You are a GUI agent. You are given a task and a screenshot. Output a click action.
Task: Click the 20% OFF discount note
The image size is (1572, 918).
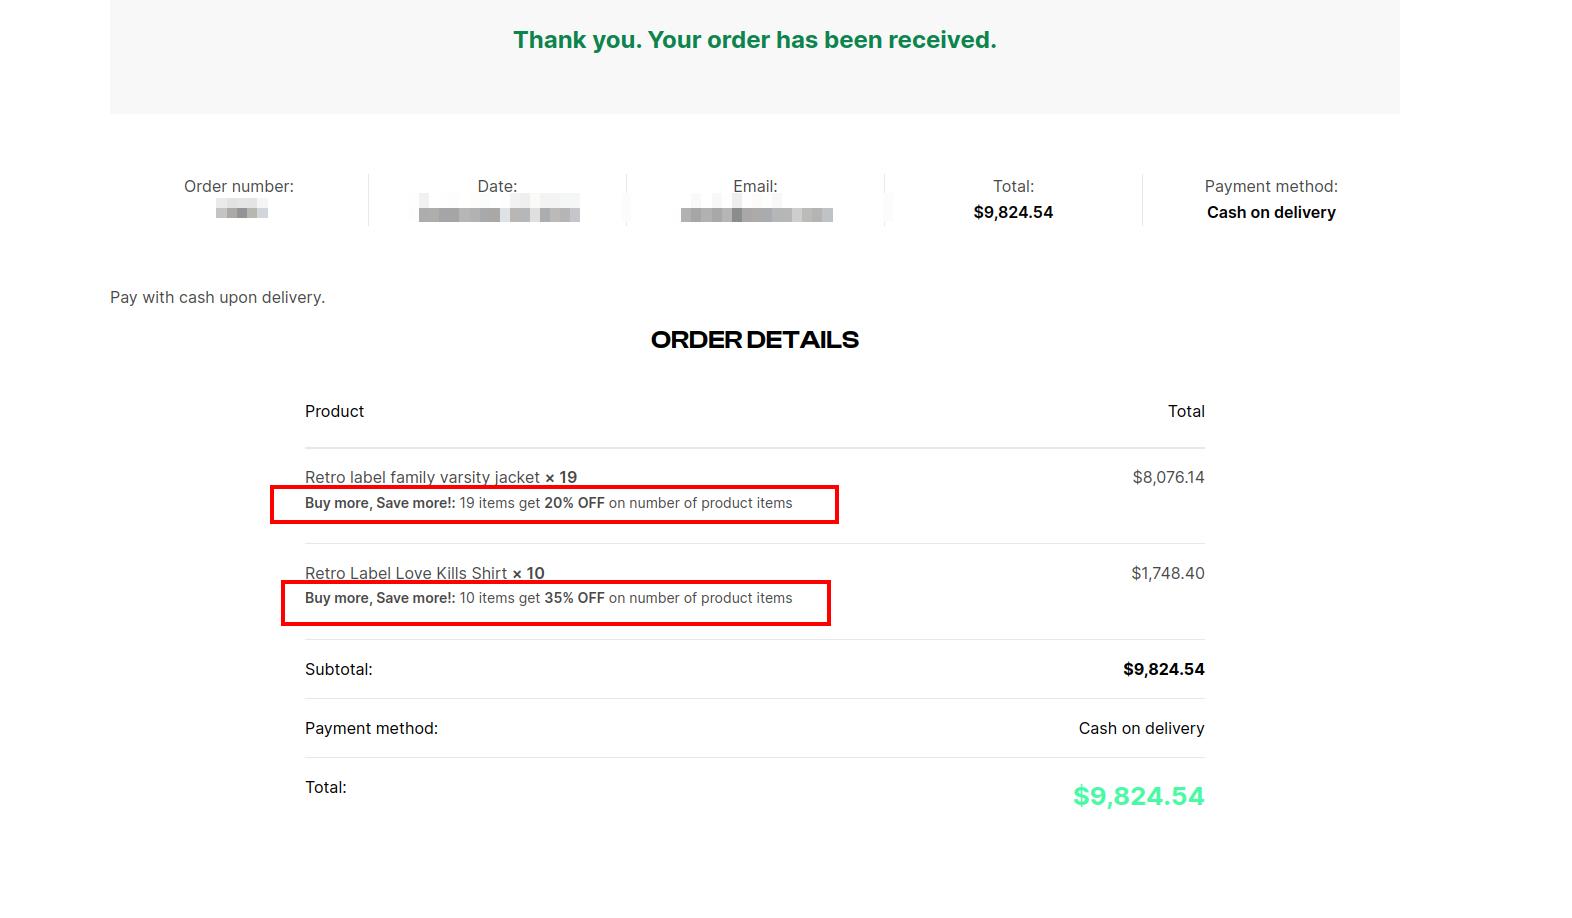click(x=548, y=503)
